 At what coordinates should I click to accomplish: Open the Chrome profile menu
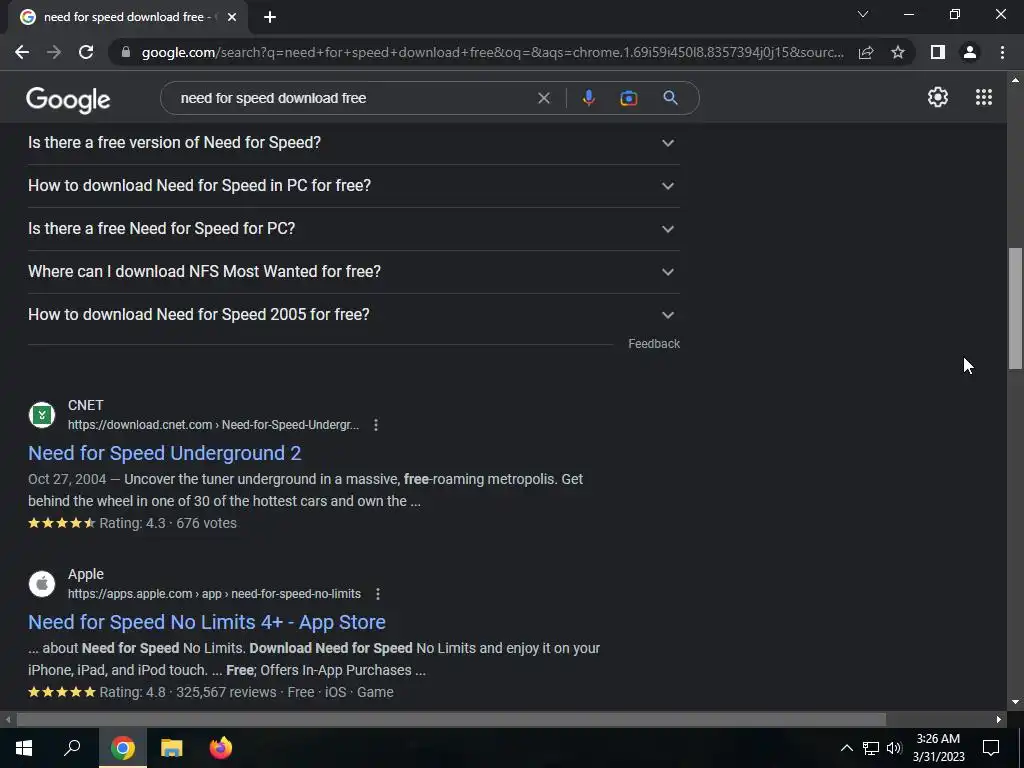[x=970, y=52]
